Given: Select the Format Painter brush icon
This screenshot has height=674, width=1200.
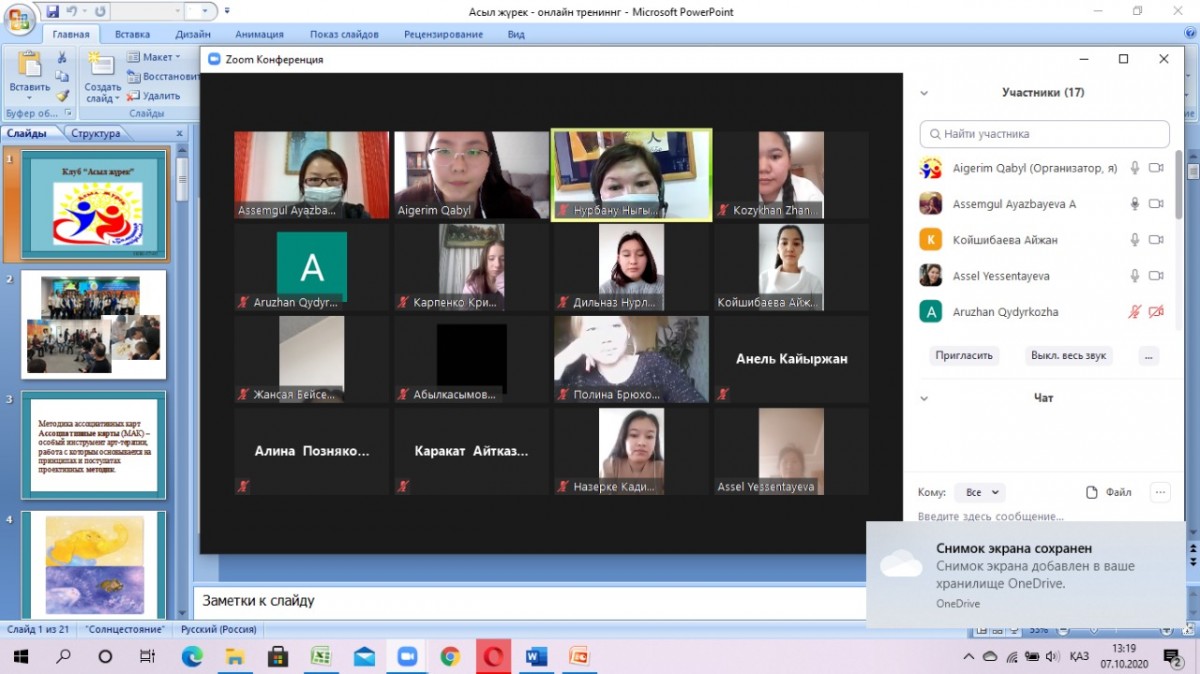Looking at the screenshot, I should 62,96.
